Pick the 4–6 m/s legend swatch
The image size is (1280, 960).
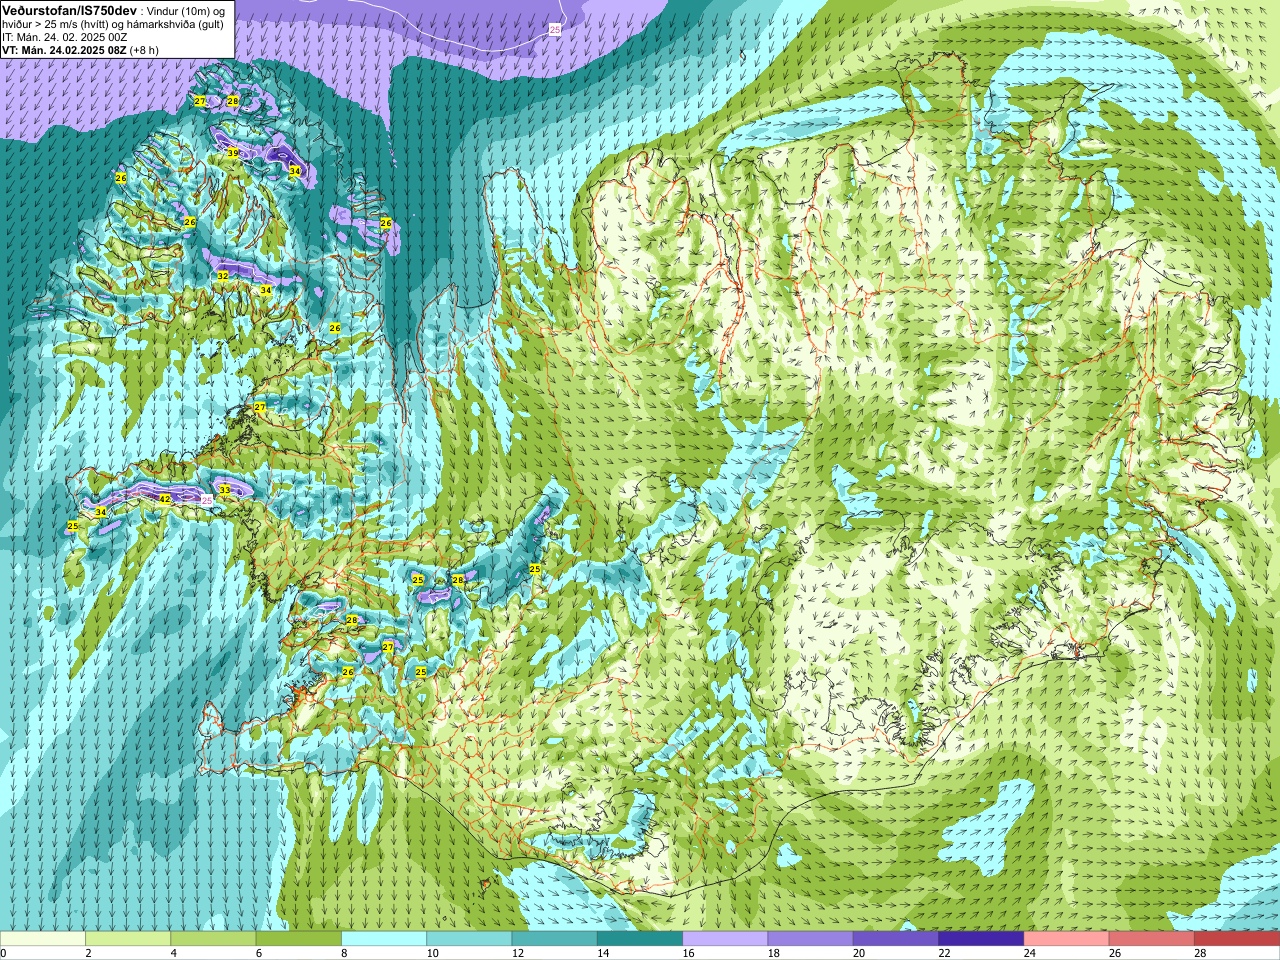213,938
